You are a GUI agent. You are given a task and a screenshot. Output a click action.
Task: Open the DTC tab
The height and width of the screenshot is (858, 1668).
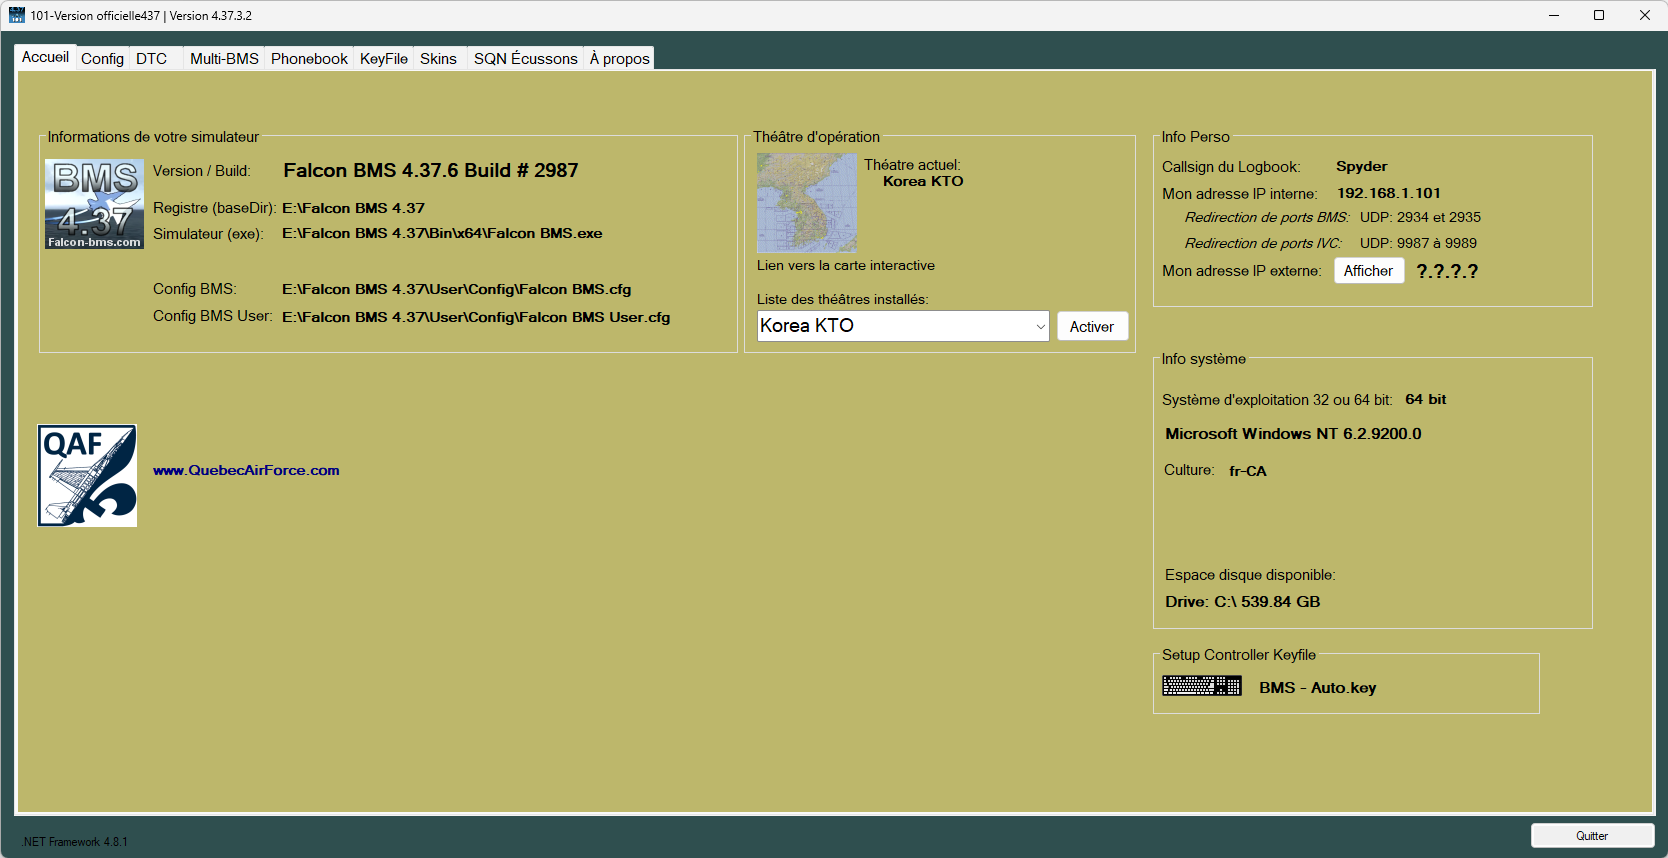tap(152, 59)
